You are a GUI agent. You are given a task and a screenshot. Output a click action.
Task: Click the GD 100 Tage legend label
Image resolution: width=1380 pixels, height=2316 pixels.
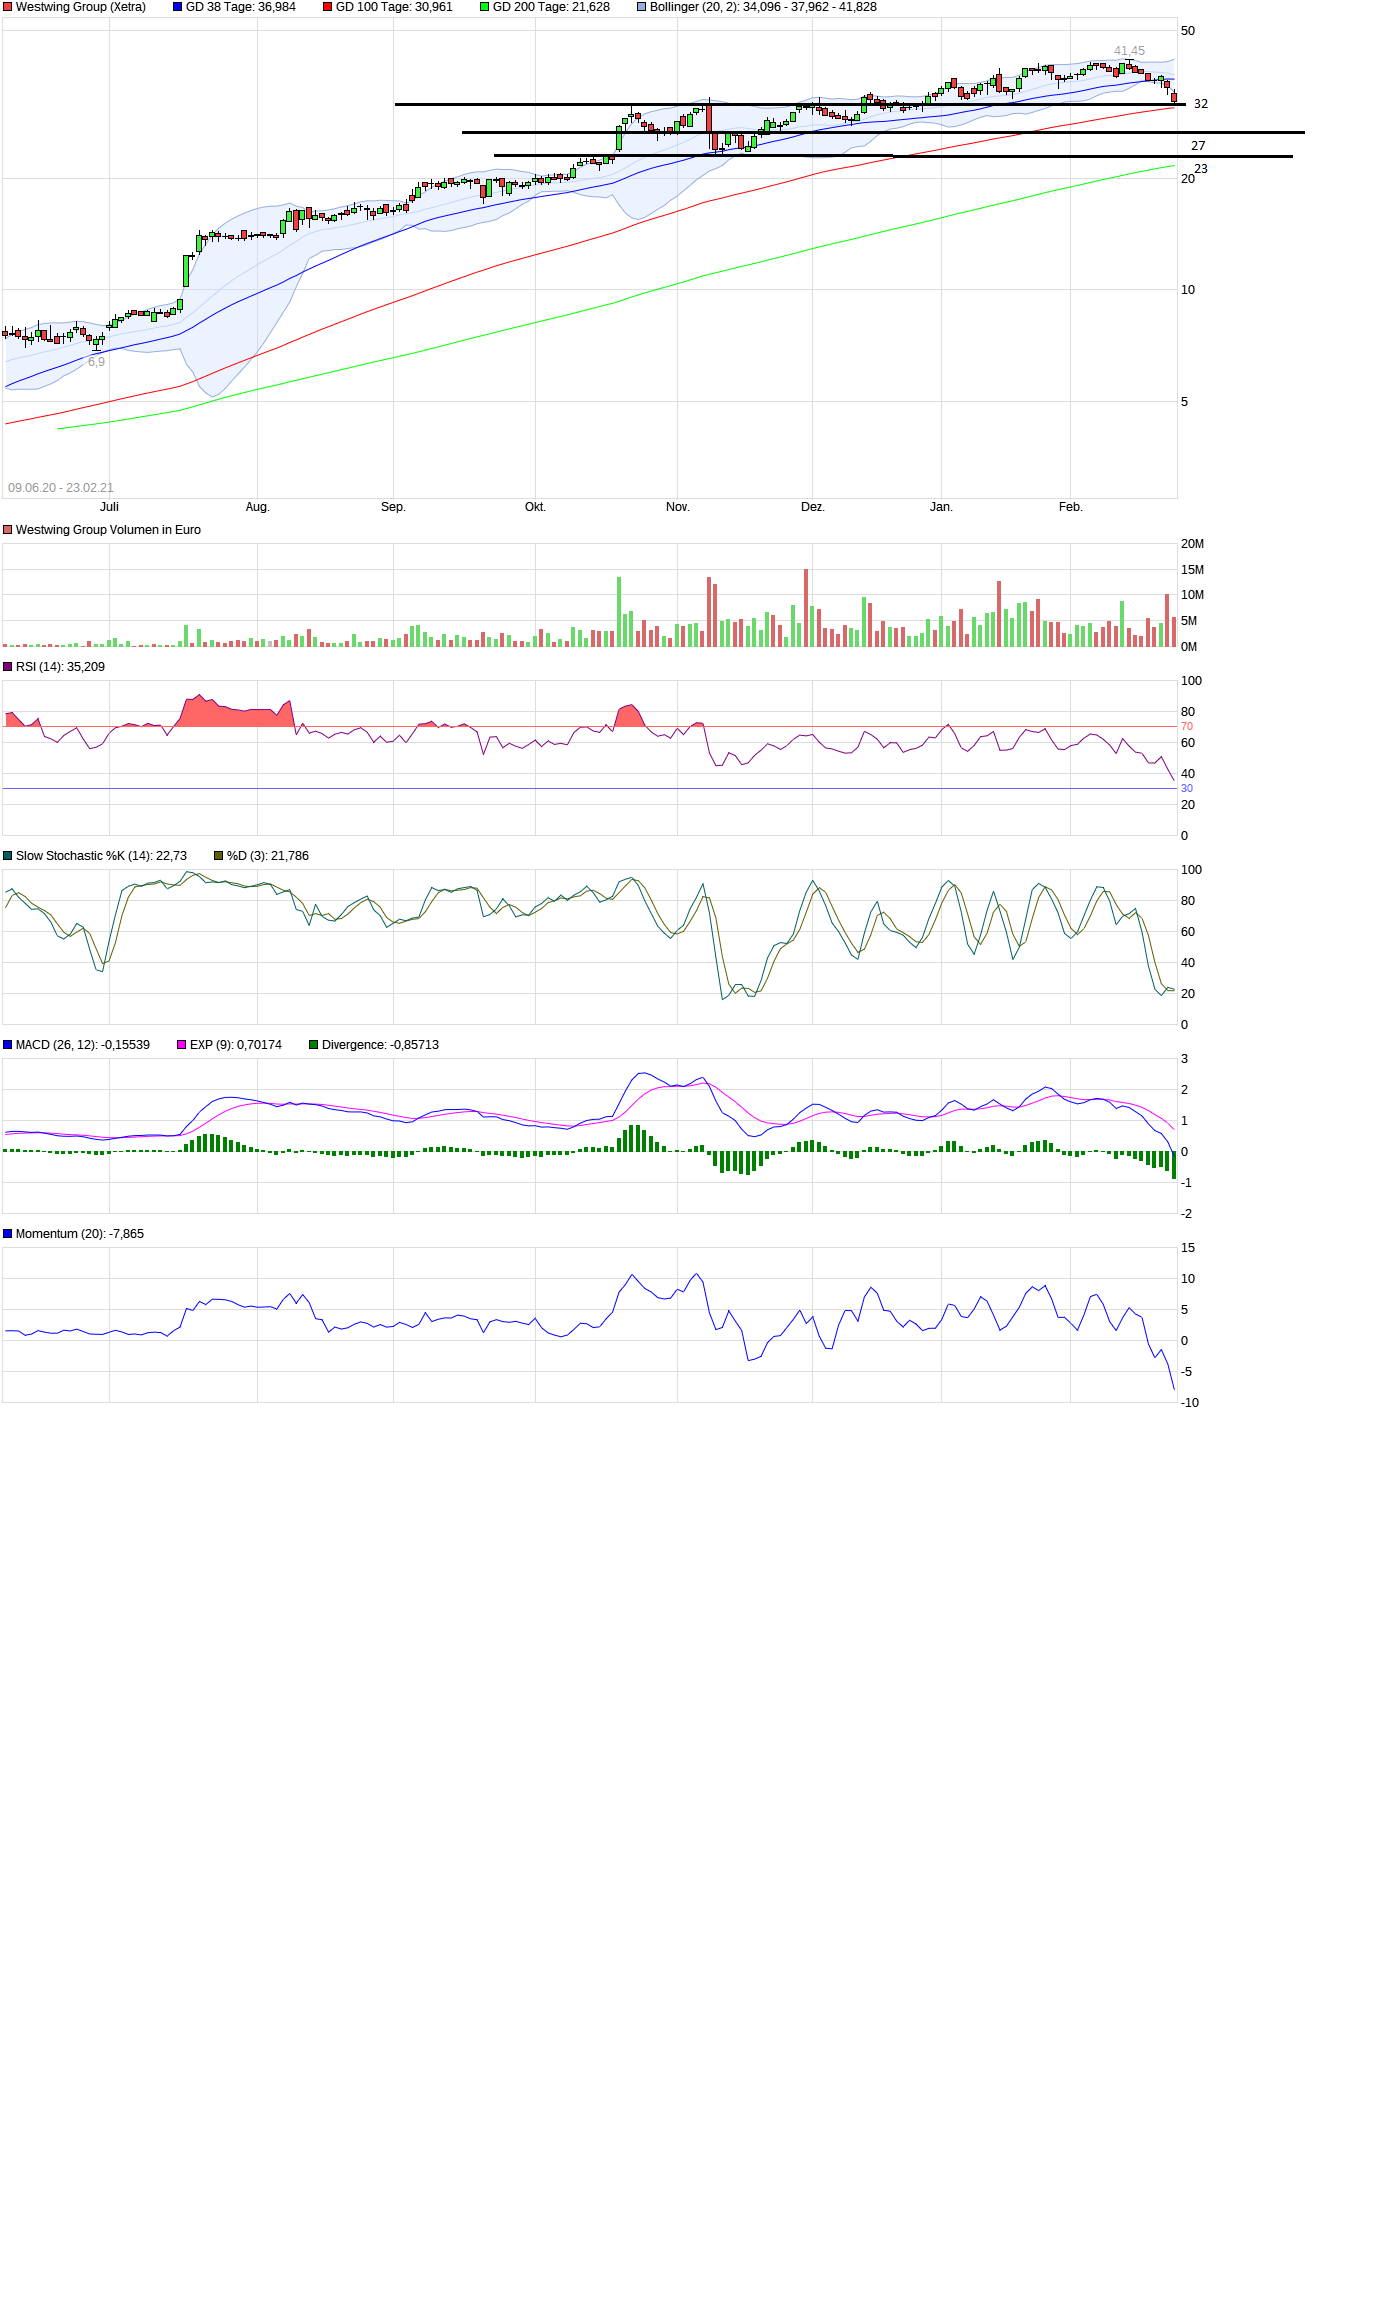click(x=393, y=7)
